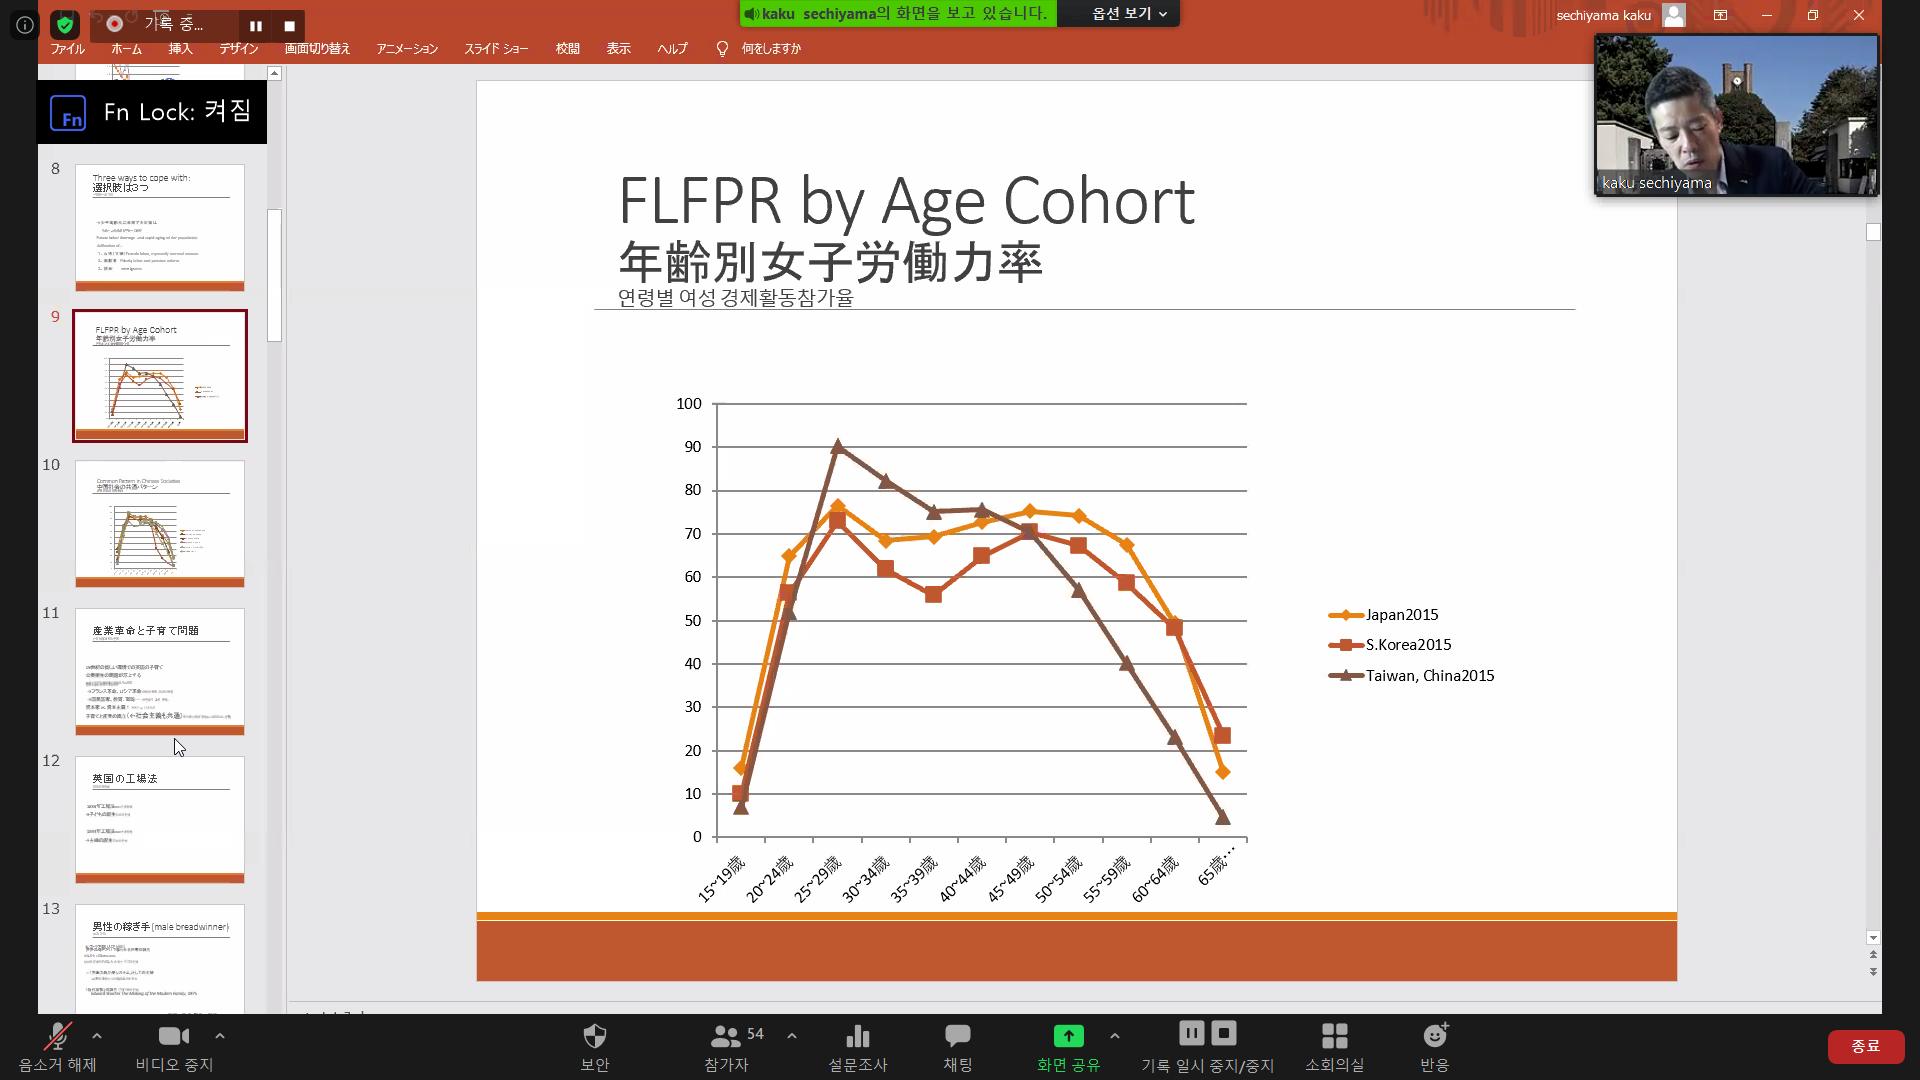This screenshot has height=1080, width=1920.
Task: Expand video options arrow beside camera
Action: coord(220,1036)
